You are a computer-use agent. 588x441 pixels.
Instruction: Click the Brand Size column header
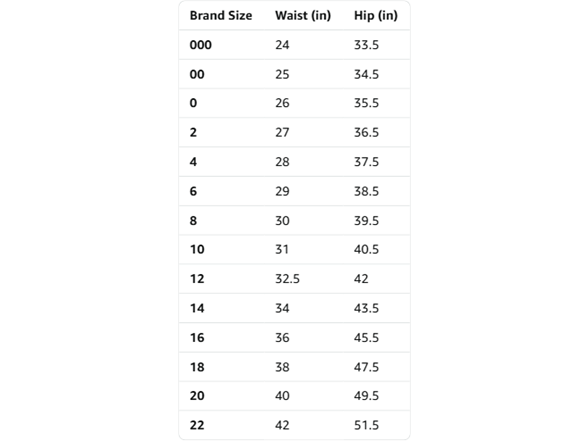coord(221,15)
